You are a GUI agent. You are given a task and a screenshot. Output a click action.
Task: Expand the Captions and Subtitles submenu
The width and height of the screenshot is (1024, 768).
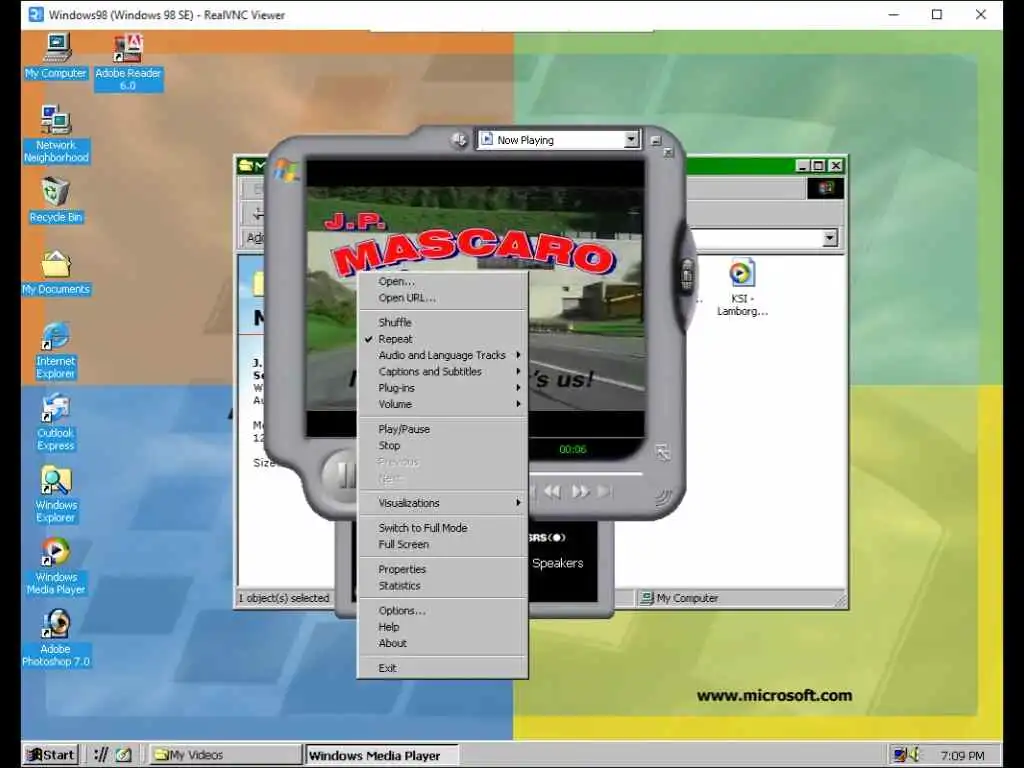click(443, 372)
